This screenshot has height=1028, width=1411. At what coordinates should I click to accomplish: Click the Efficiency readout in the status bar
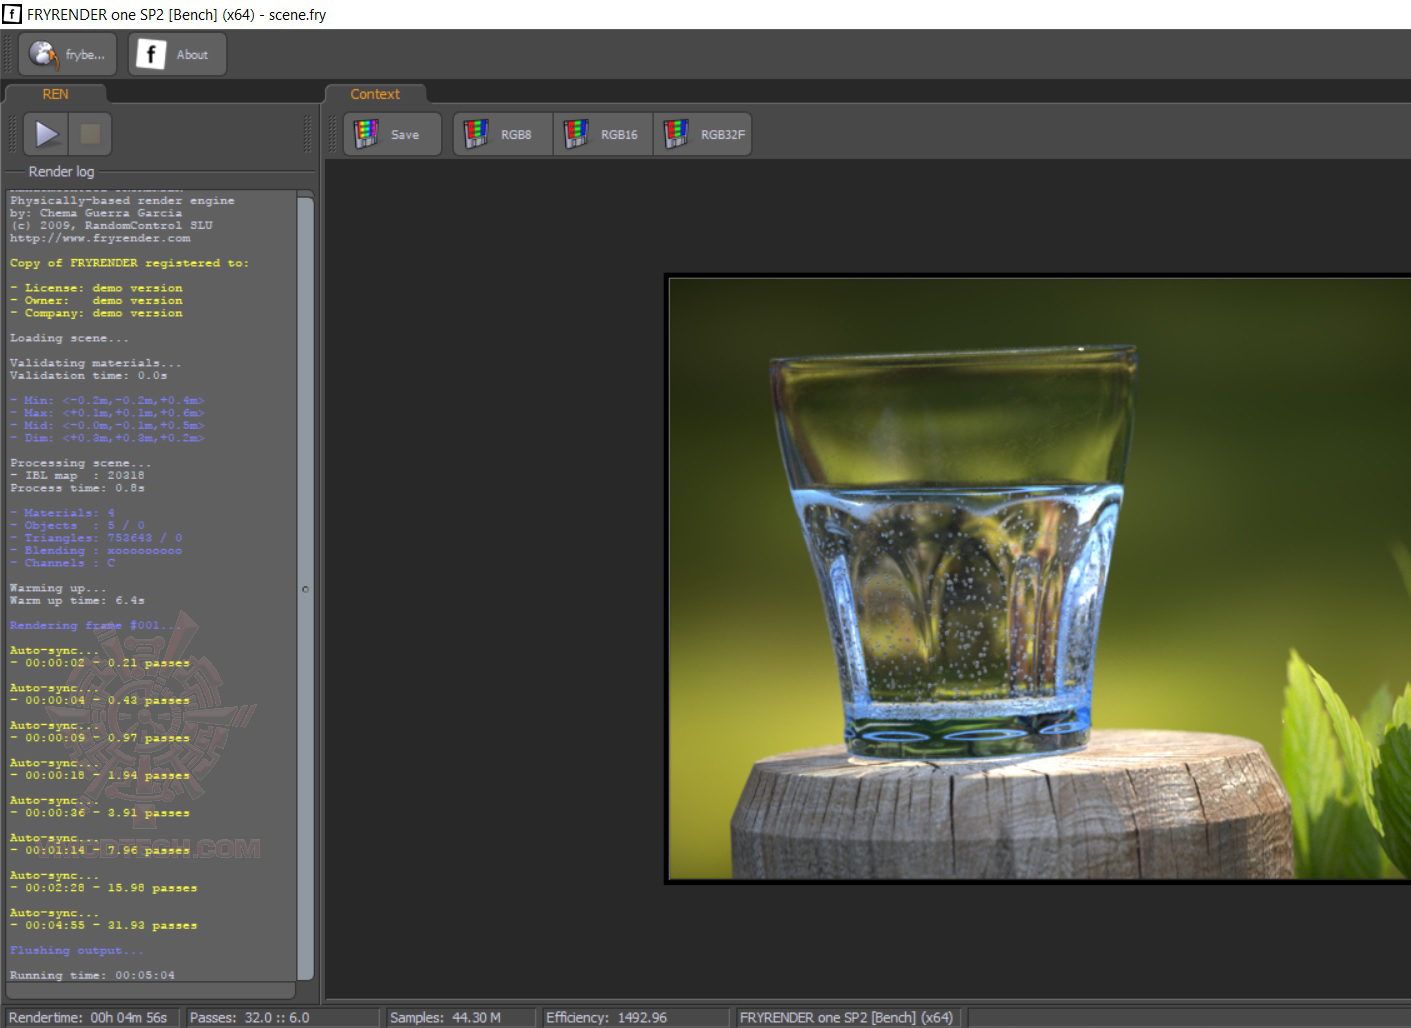[x=606, y=1017]
